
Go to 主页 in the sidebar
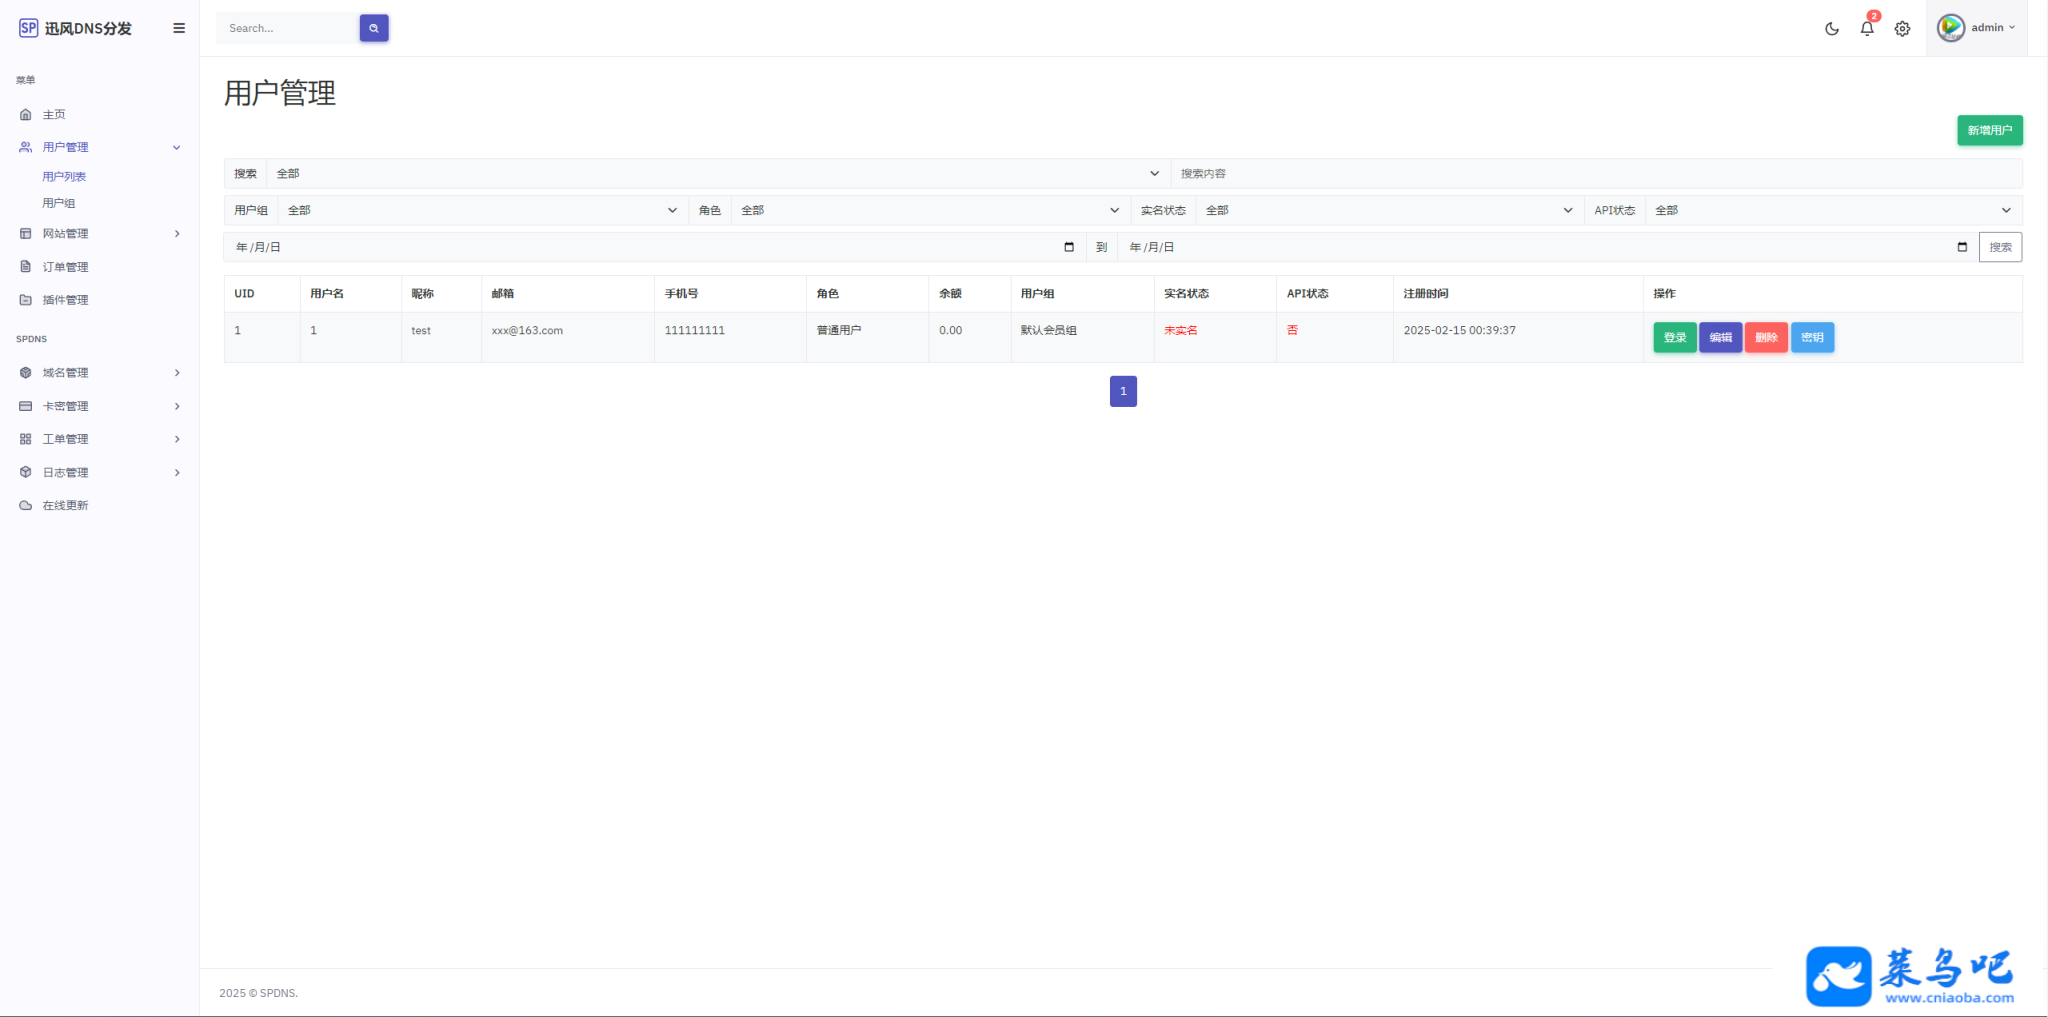pos(54,114)
